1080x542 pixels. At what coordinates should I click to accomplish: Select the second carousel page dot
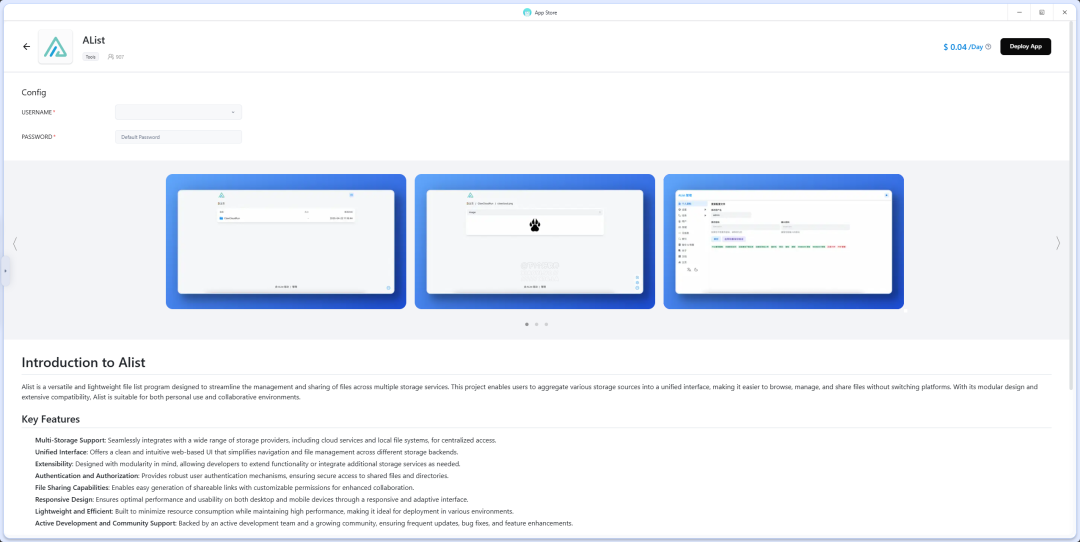click(x=536, y=324)
